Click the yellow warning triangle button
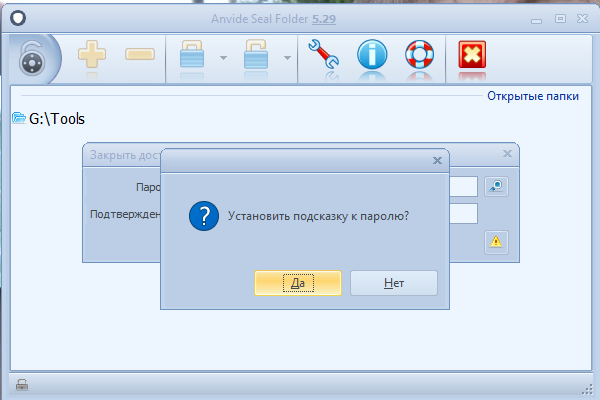This screenshot has width=600, height=400. pos(497,240)
